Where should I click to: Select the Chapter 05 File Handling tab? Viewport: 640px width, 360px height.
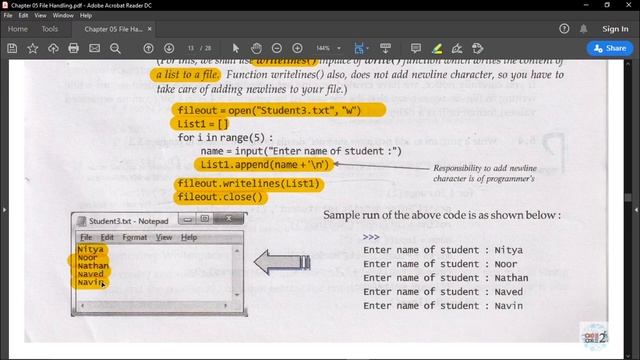pyautogui.click(x=113, y=29)
